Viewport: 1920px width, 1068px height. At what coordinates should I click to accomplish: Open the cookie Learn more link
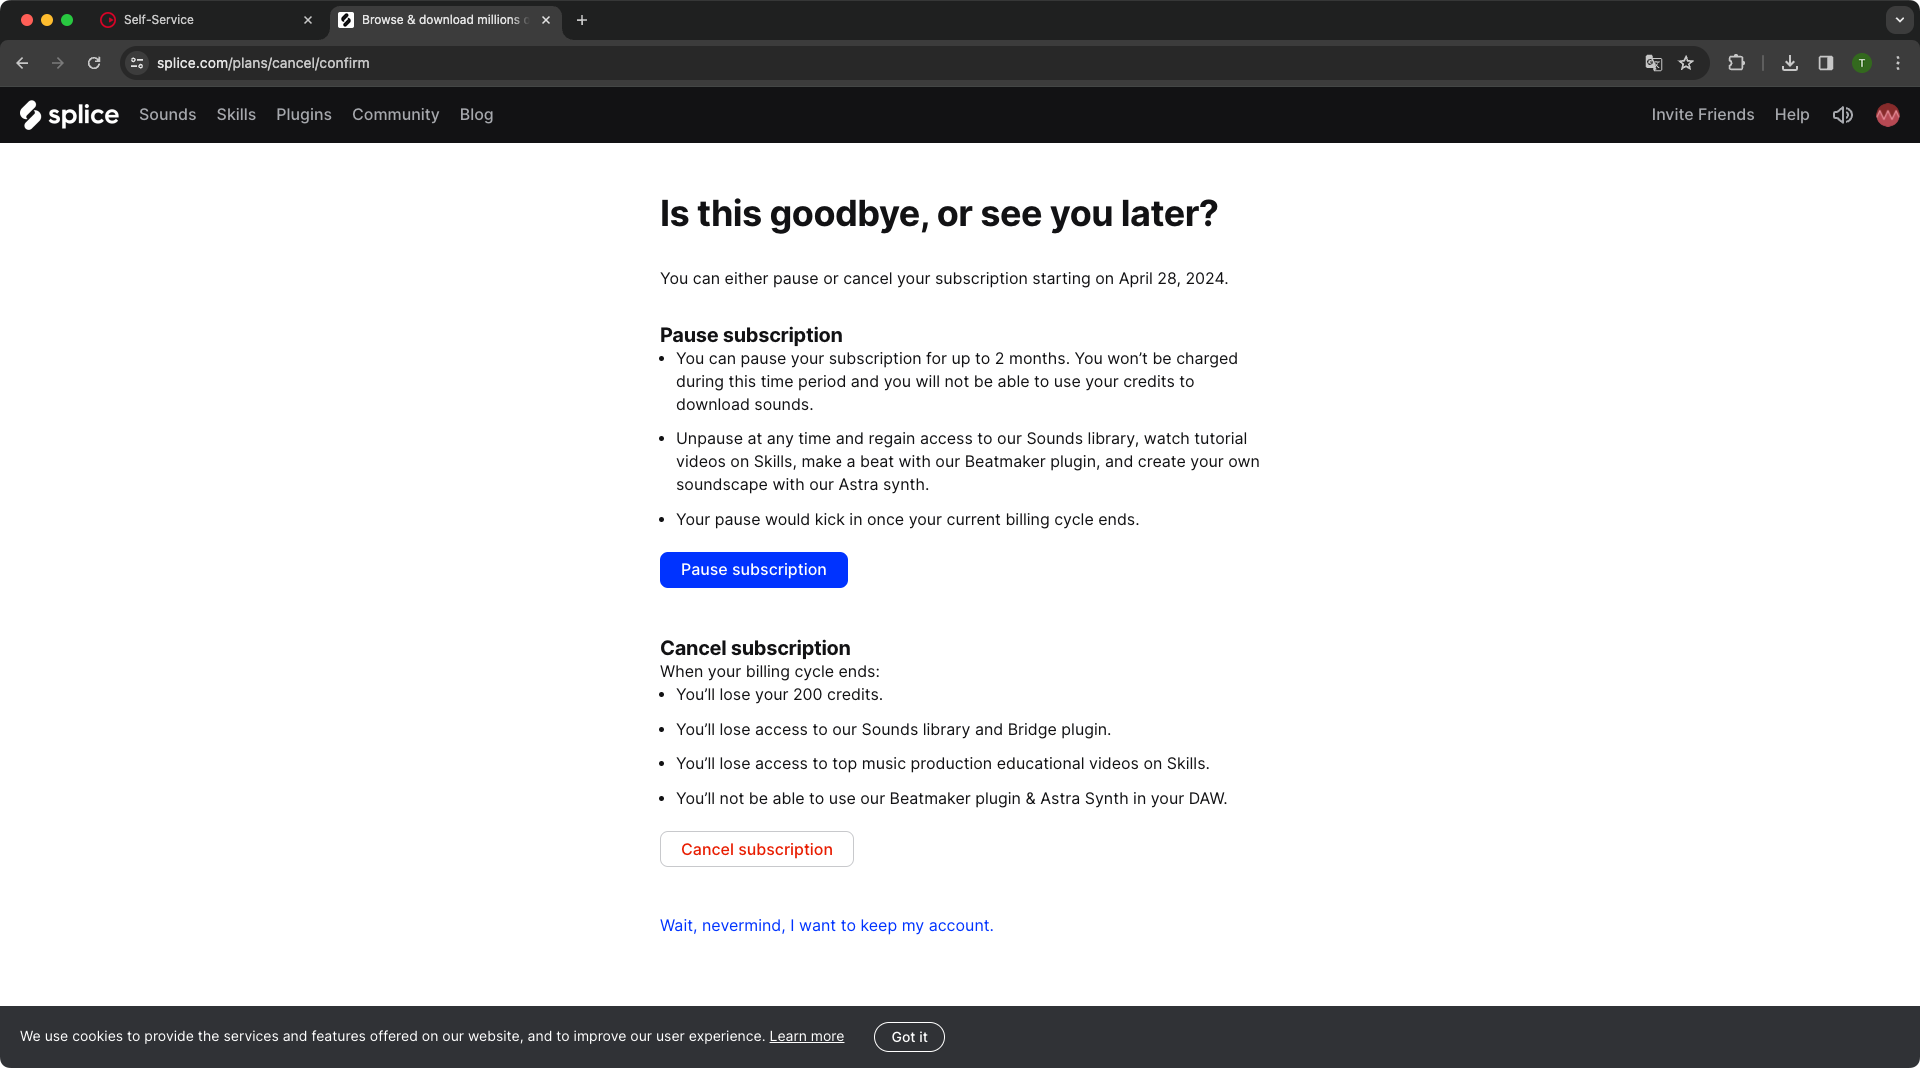[806, 1036]
